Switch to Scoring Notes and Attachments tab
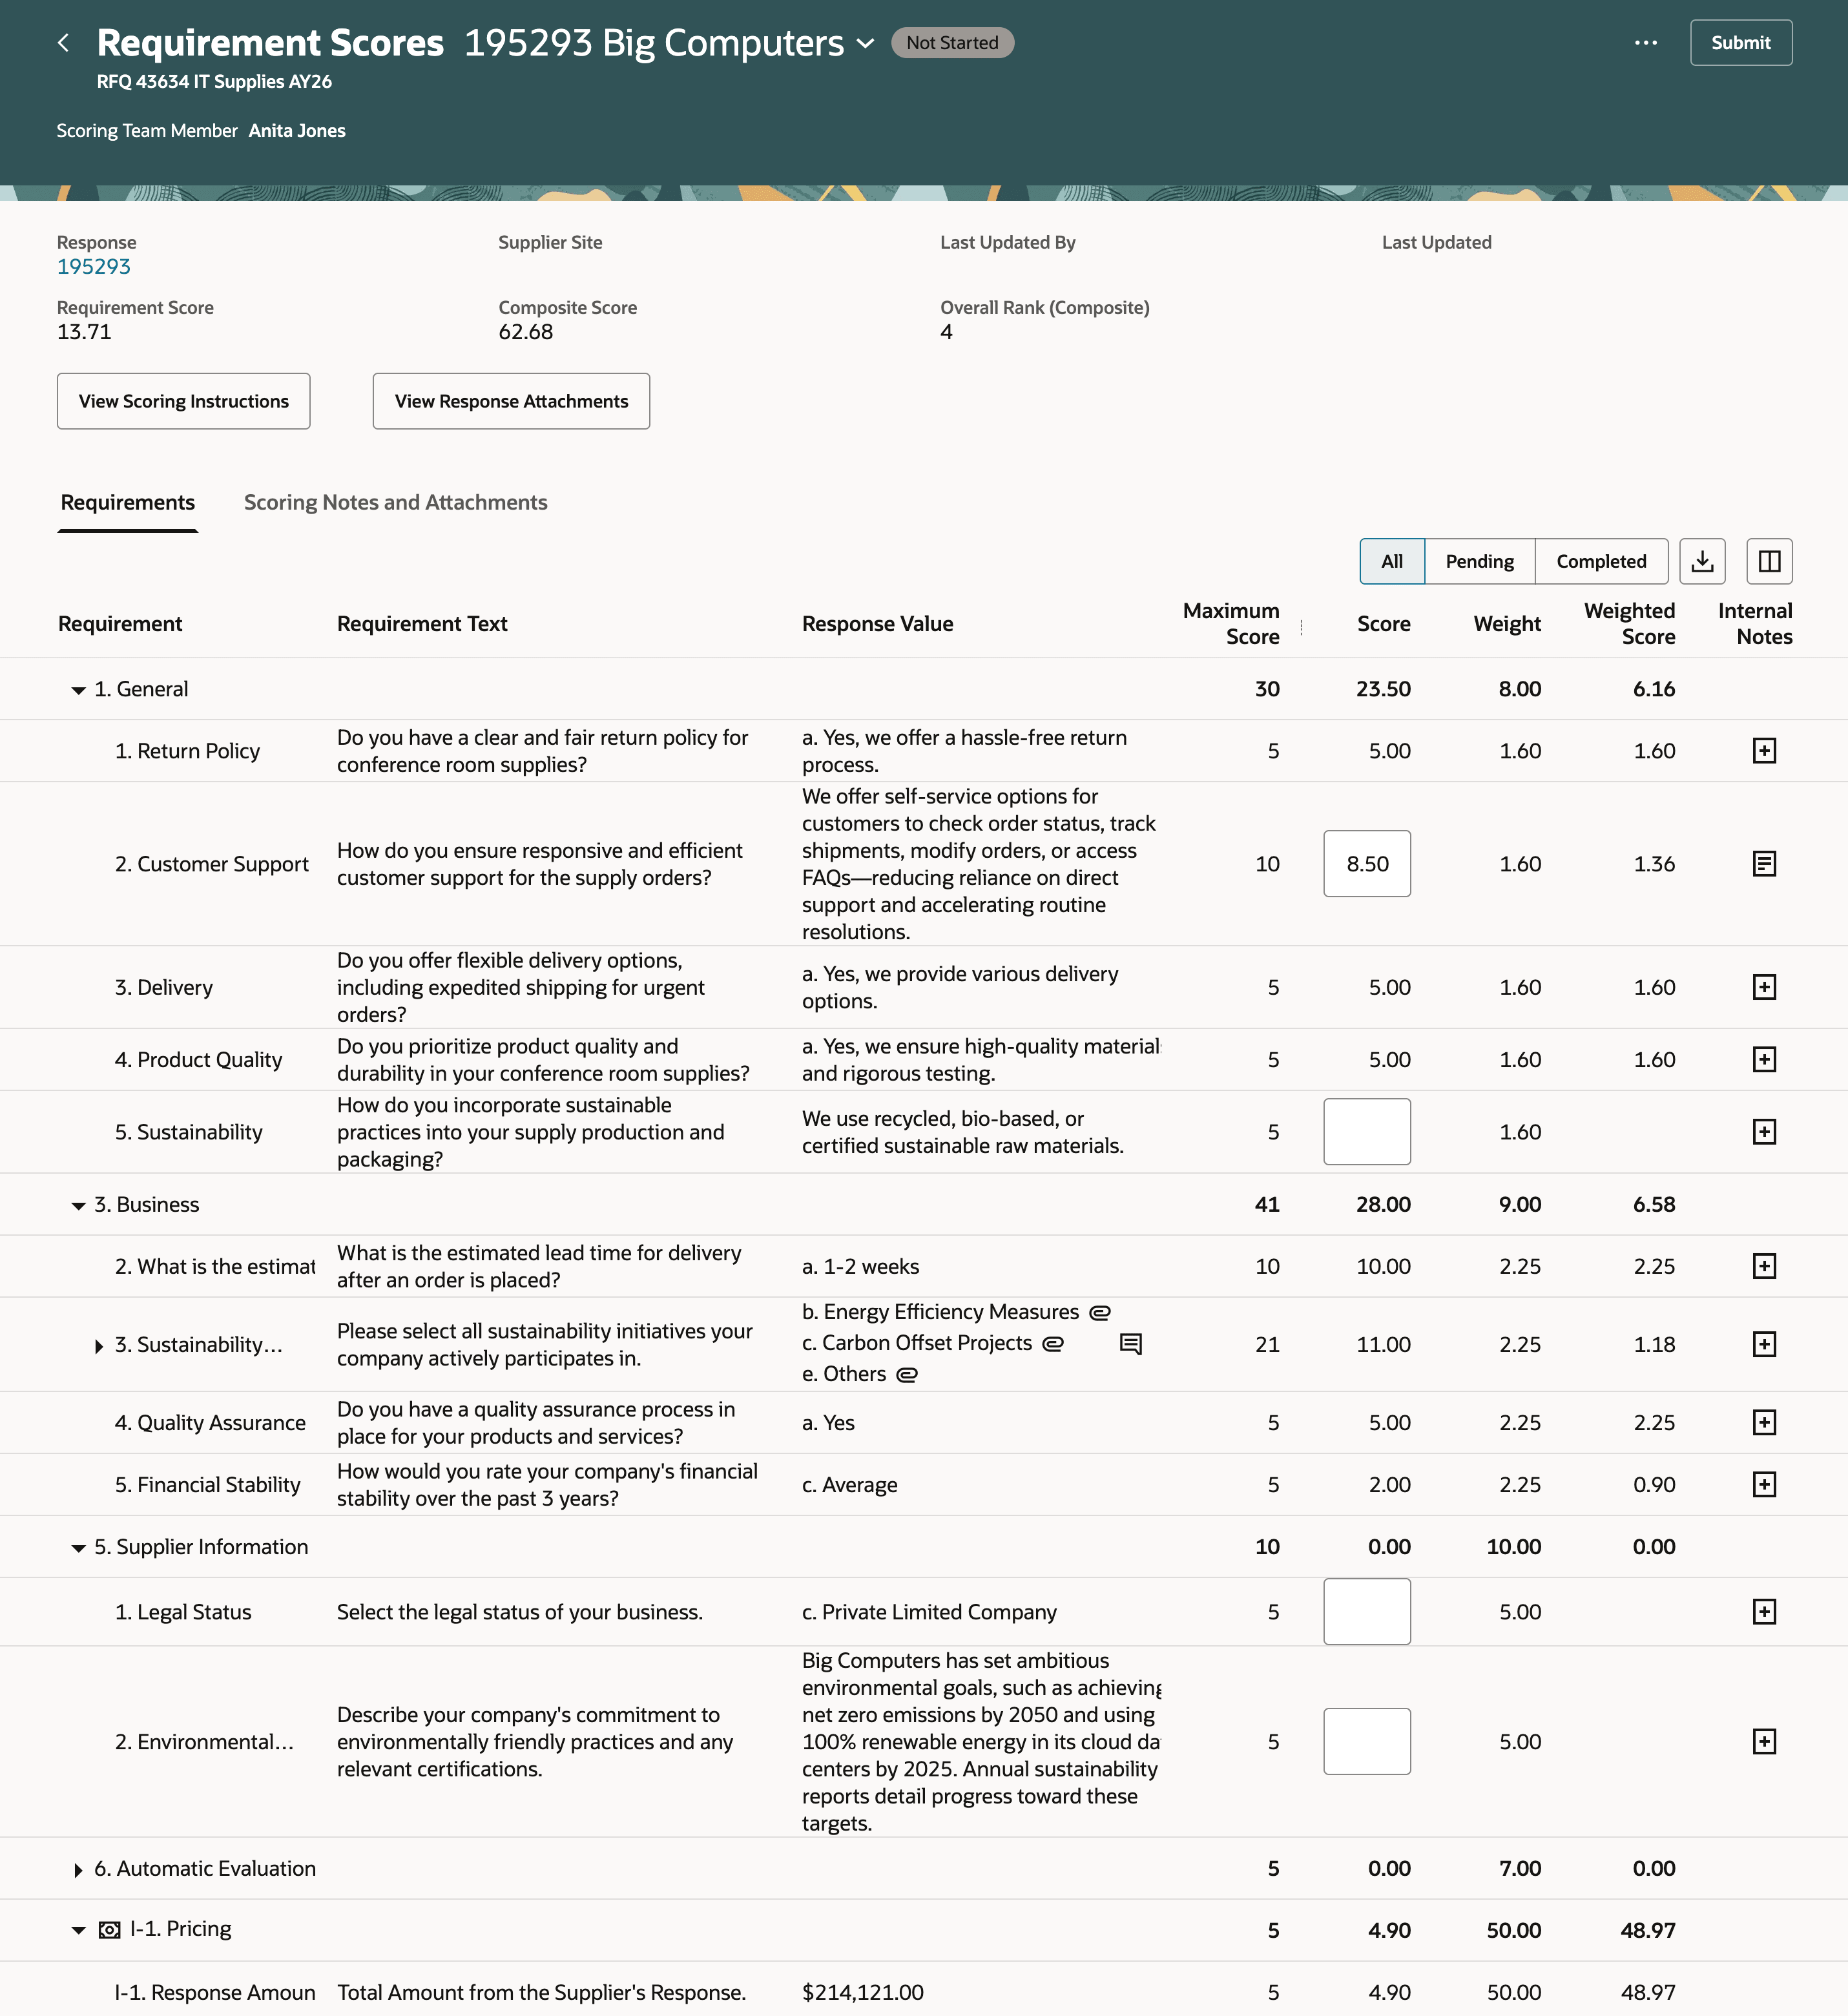 (x=396, y=502)
